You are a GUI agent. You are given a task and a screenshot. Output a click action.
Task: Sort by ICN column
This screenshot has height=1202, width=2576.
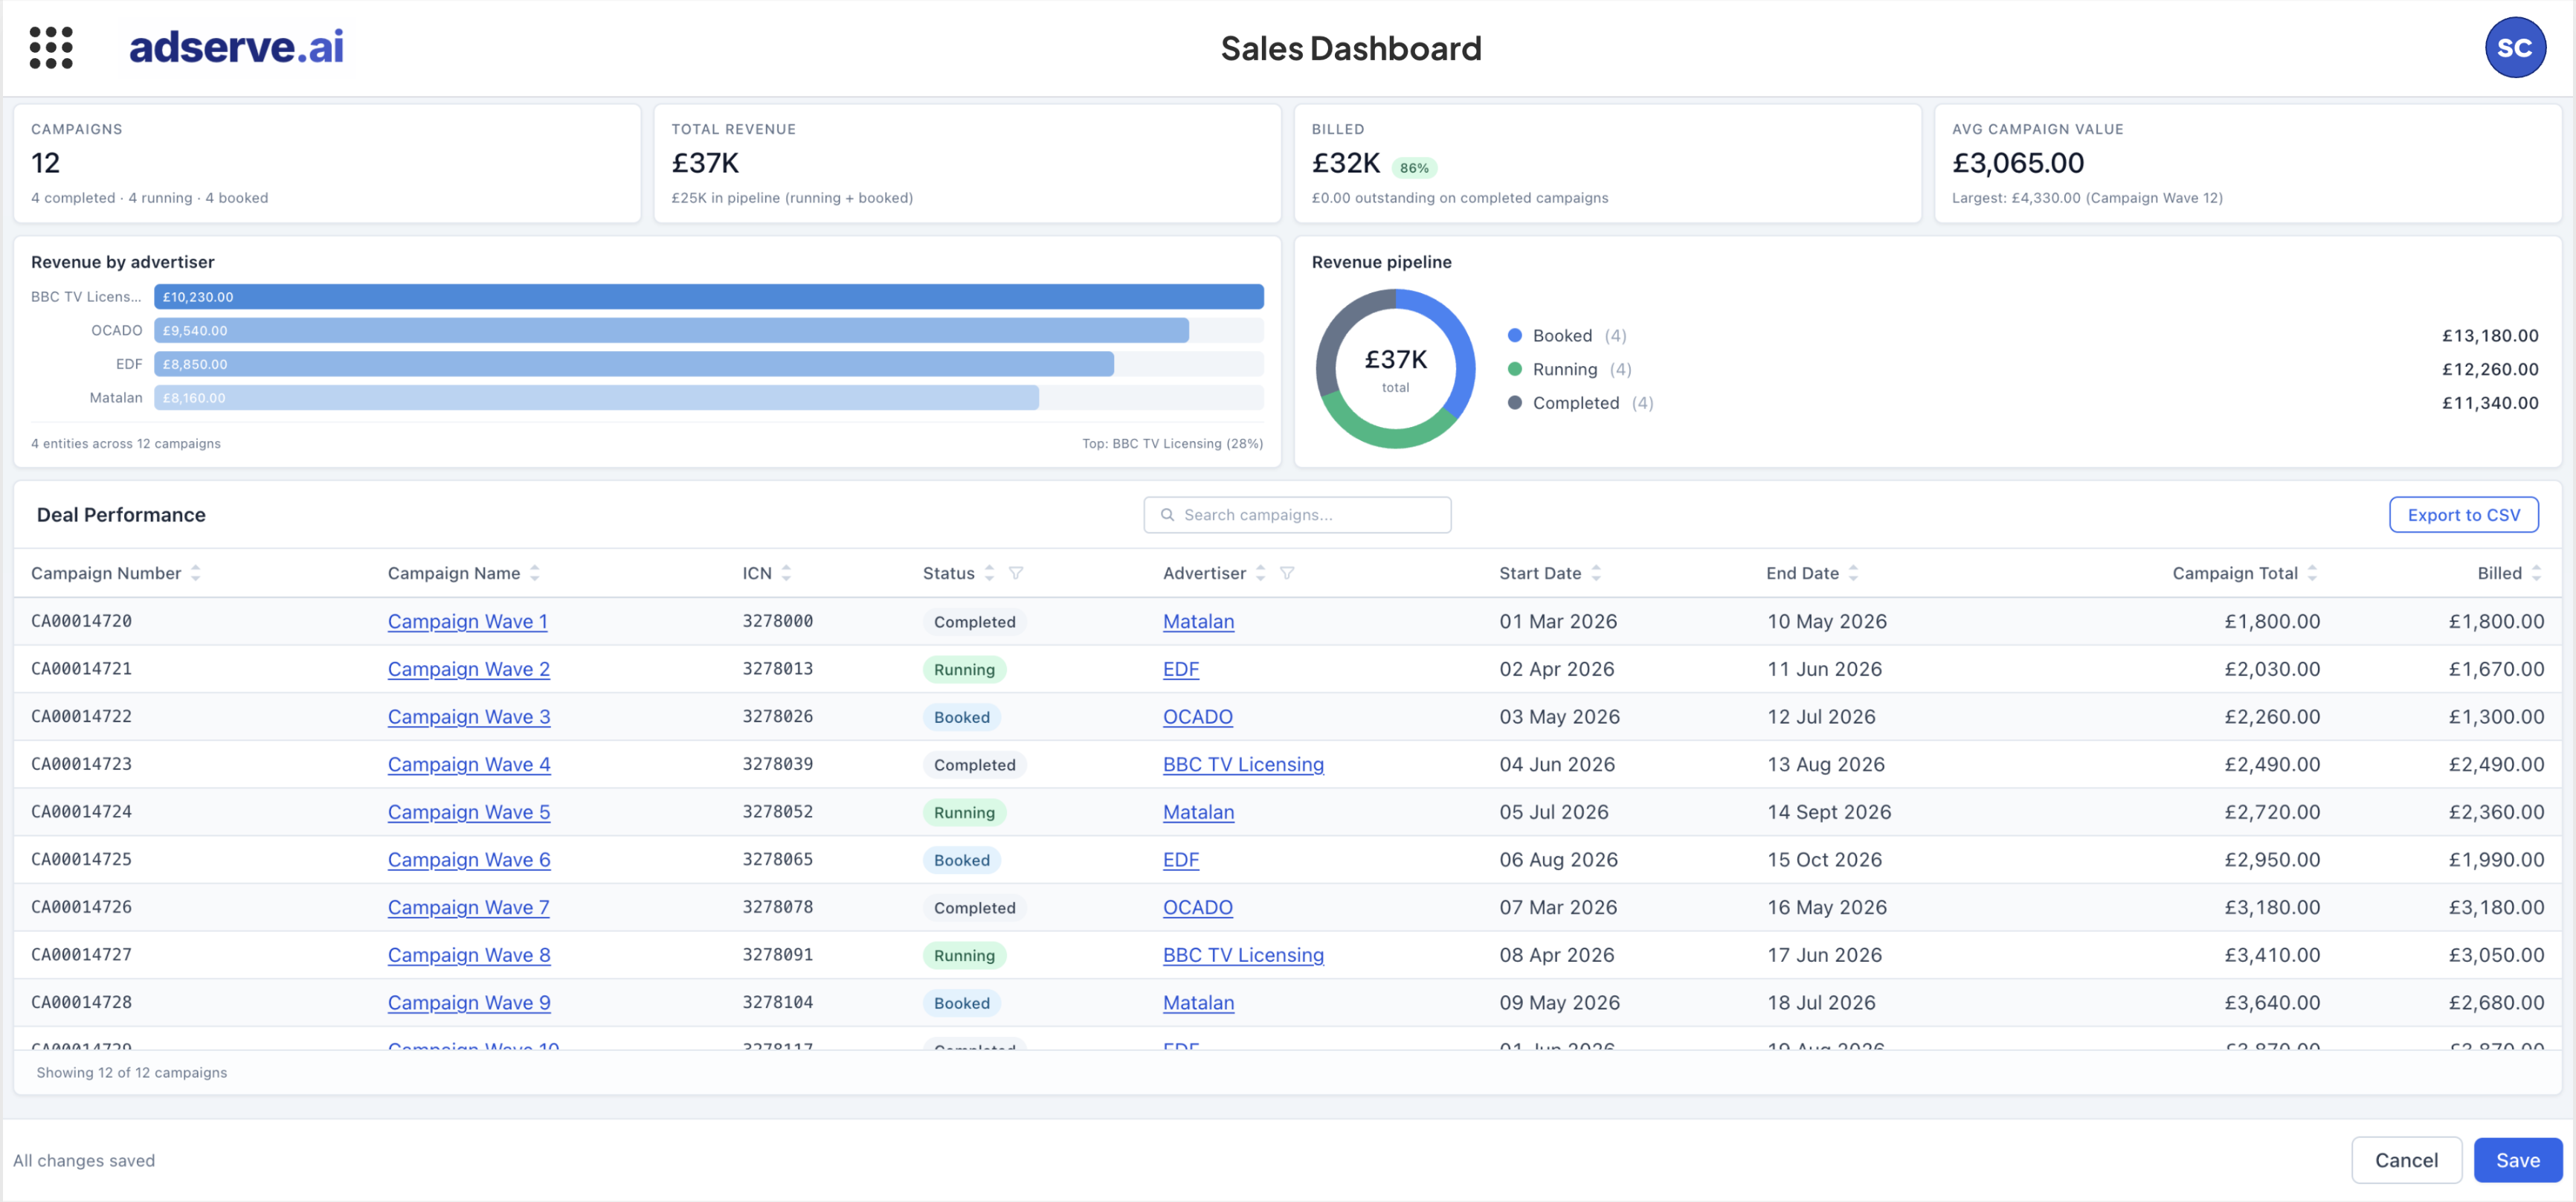786,573
